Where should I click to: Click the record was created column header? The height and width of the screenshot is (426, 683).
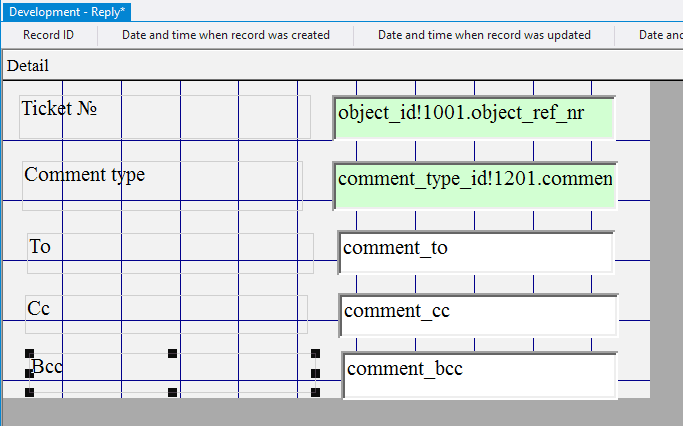[226, 35]
